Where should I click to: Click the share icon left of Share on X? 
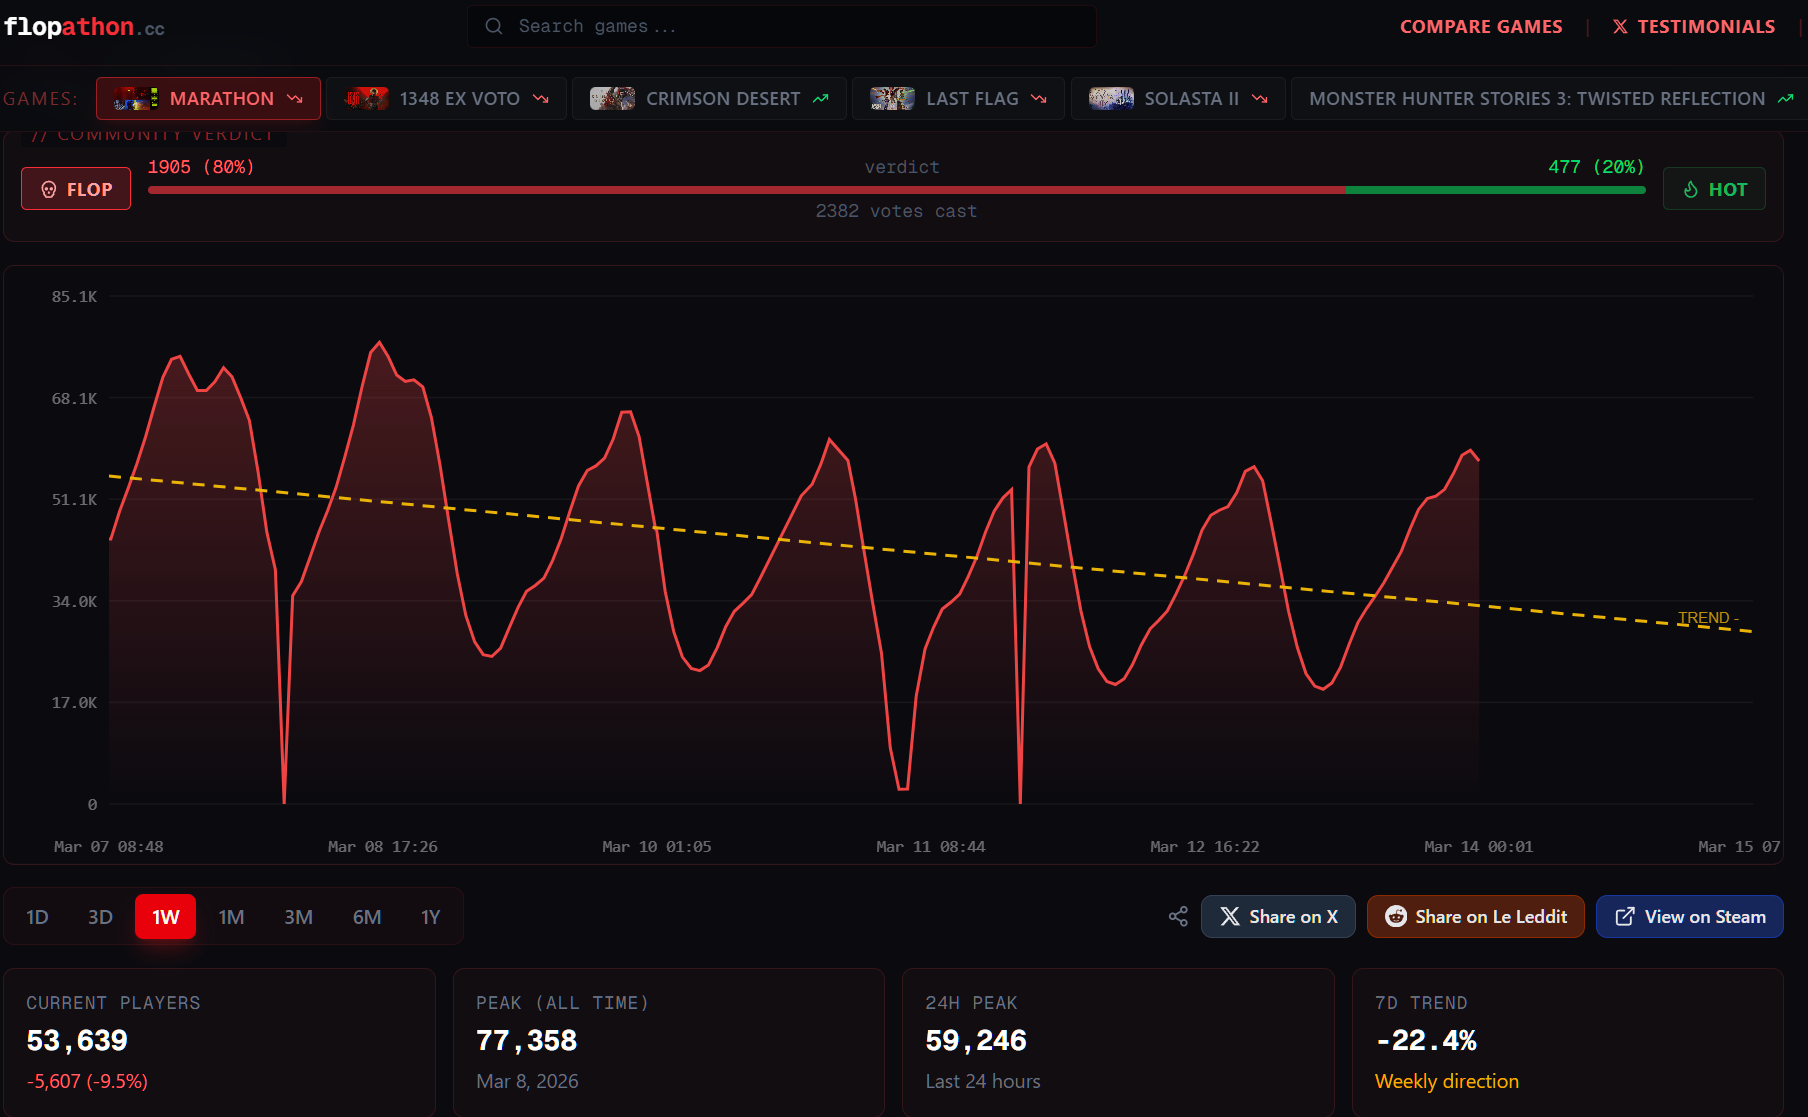tap(1178, 917)
